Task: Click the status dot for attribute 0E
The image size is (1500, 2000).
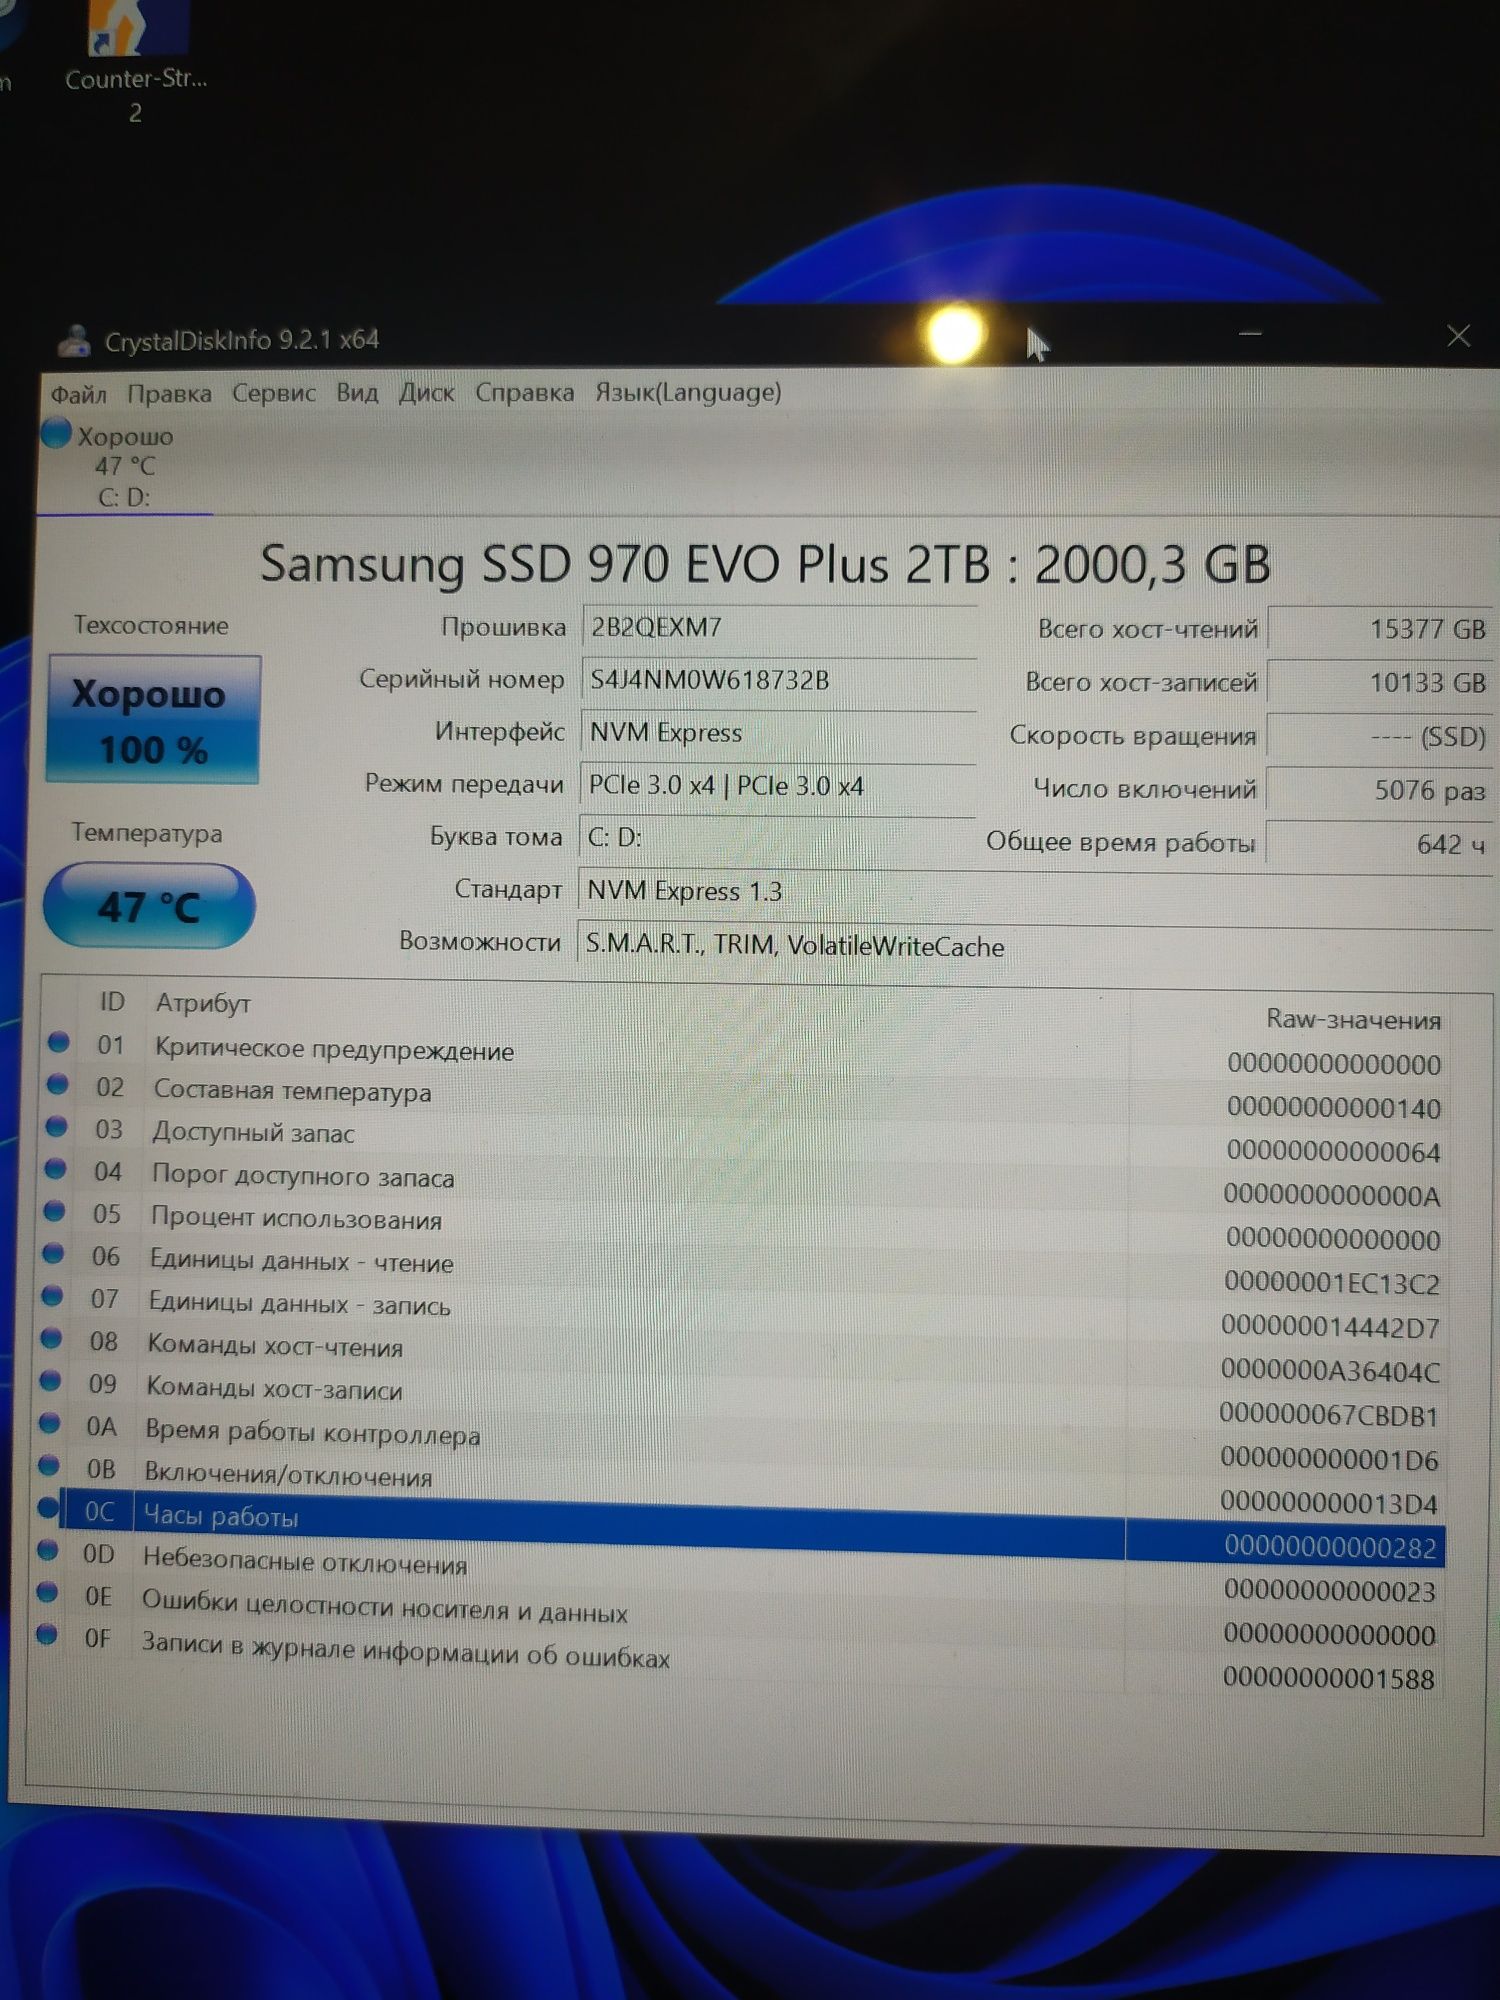Action: [x=46, y=1592]
